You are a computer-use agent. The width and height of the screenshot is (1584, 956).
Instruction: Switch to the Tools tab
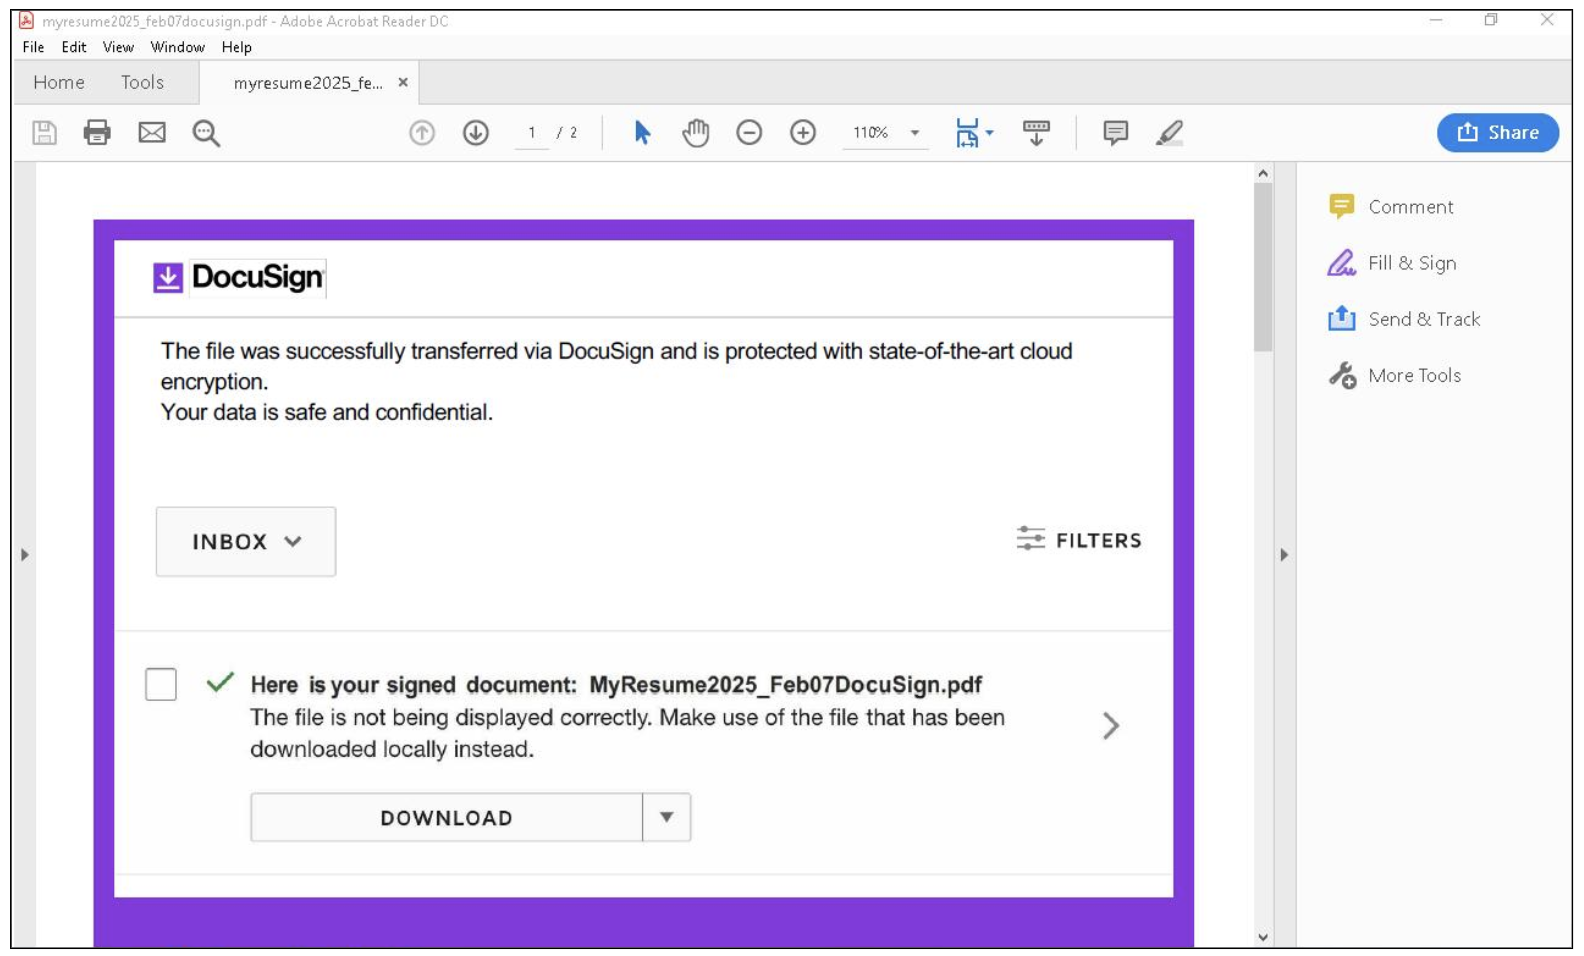click(142, 82)
